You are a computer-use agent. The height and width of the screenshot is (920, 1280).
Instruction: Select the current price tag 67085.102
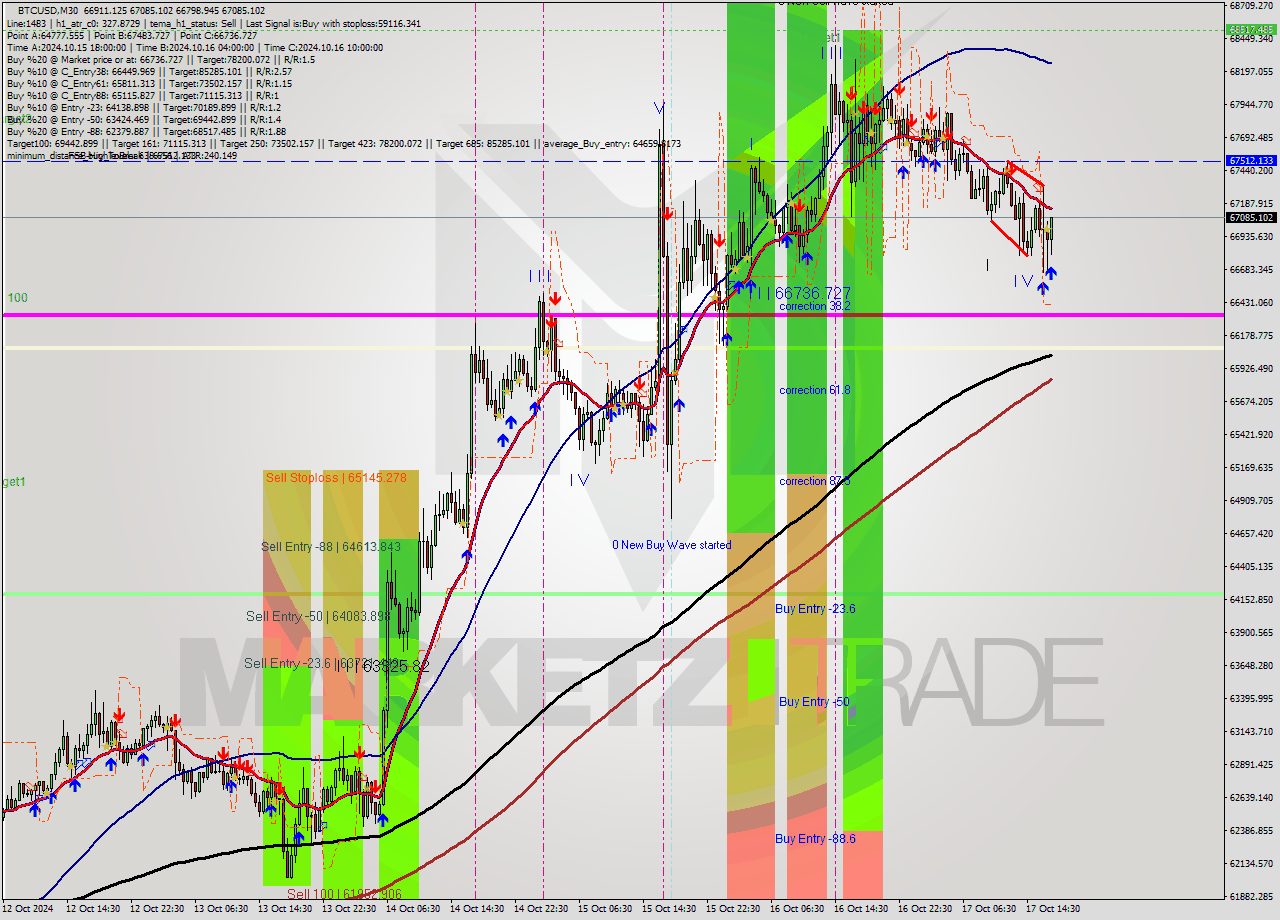click(x=1251, y=217)
